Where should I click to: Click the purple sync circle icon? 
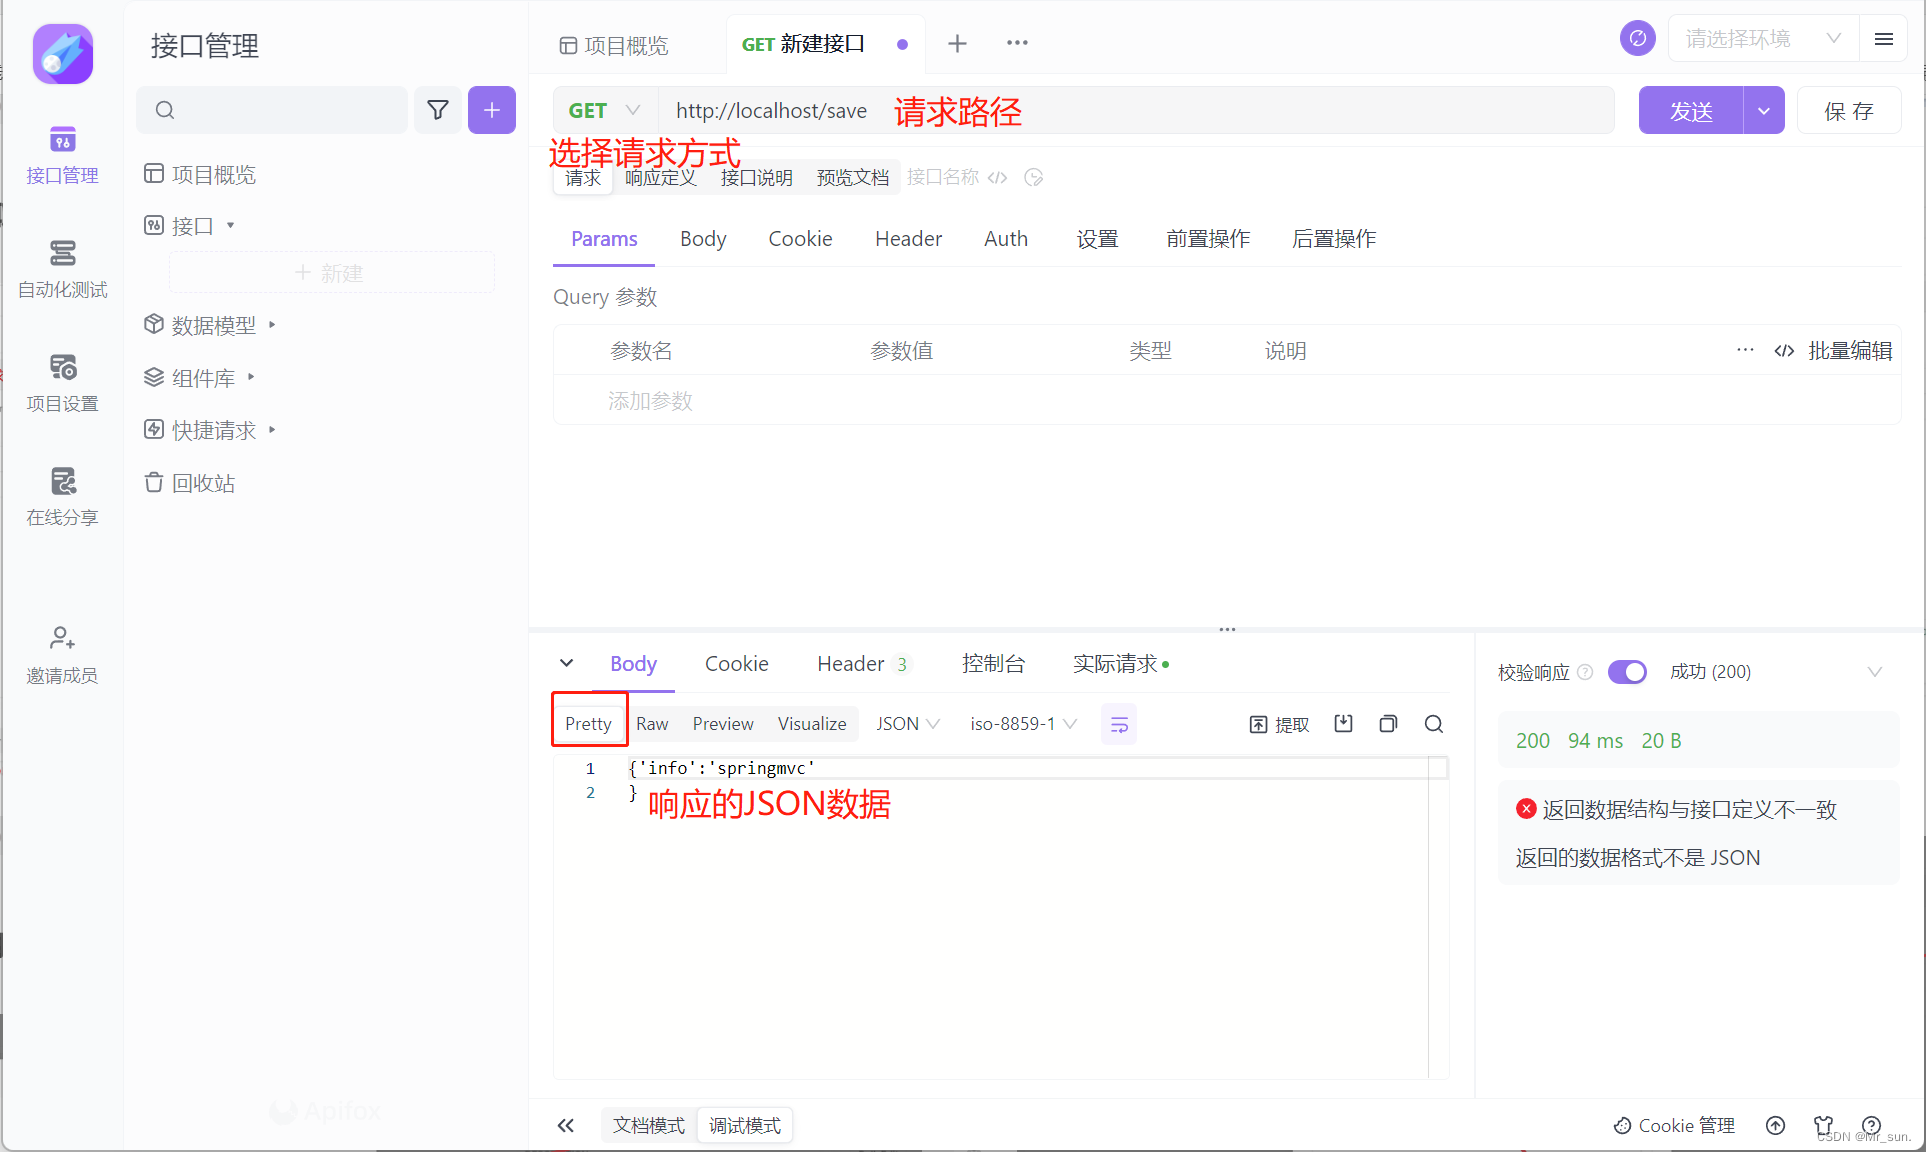coord(1637,39)
